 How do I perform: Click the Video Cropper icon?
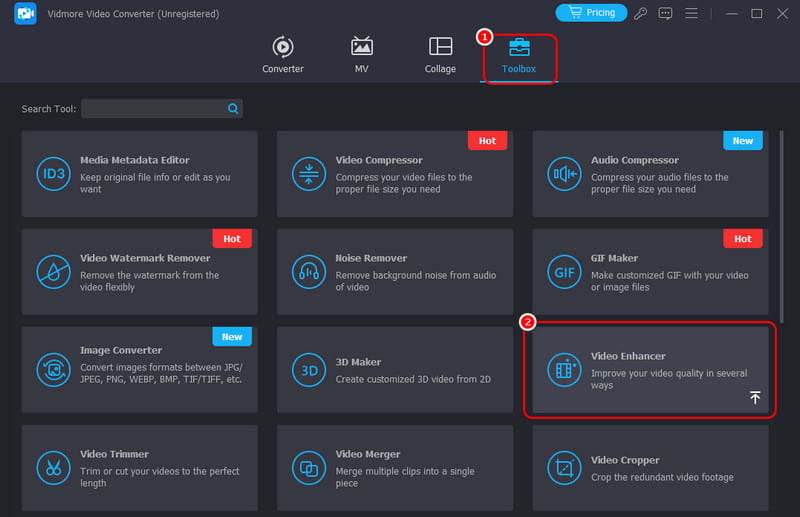[563, 467]
